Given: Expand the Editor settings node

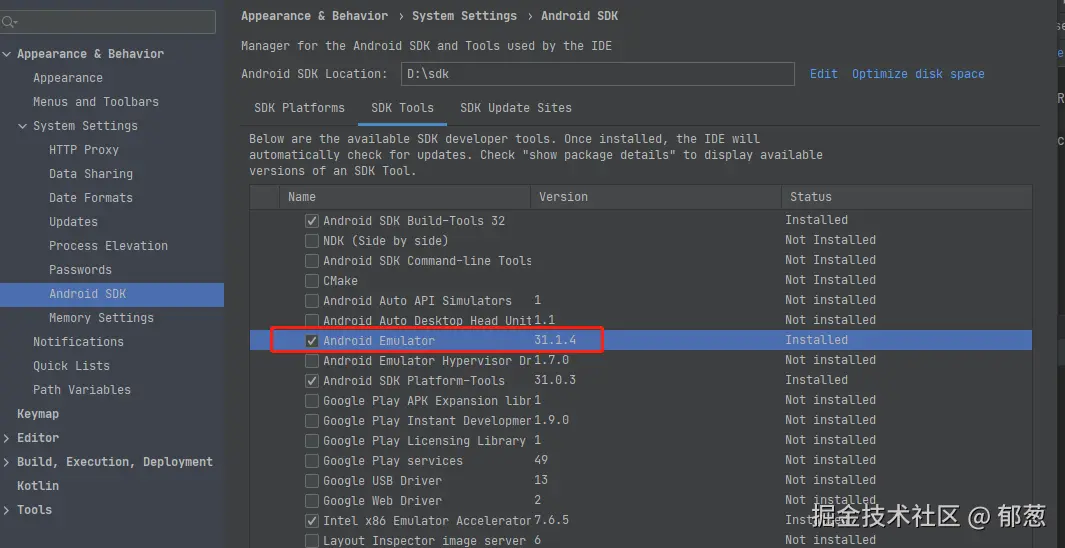Looking at the screenshot, I should click(x=7, y=438).
